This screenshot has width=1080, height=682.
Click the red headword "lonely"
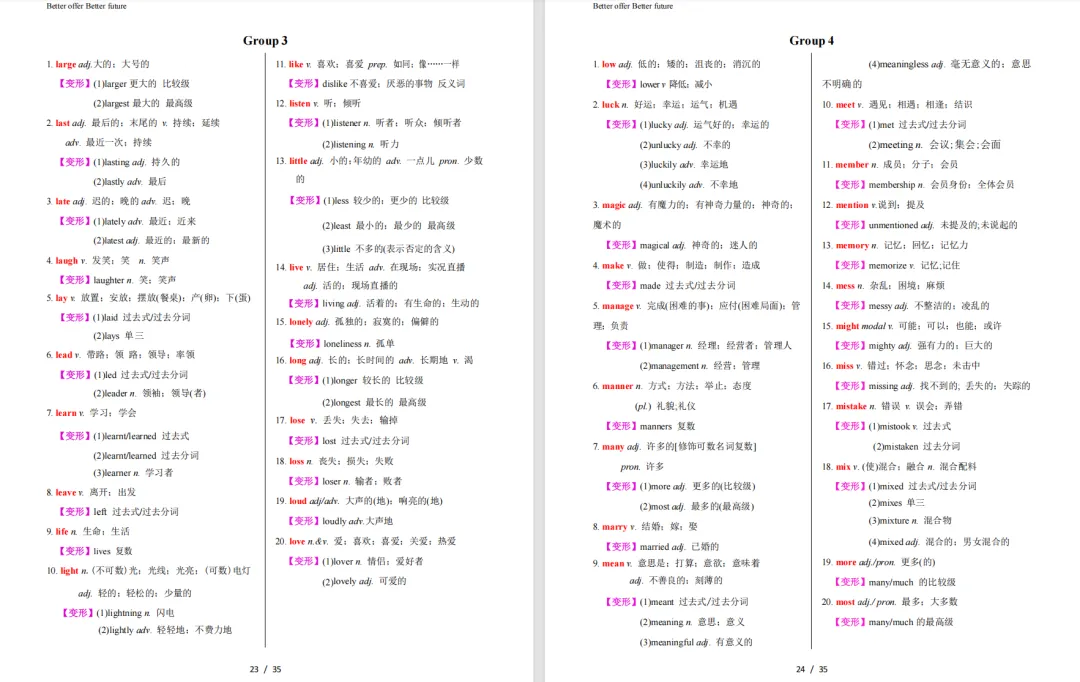pos(301,322)
